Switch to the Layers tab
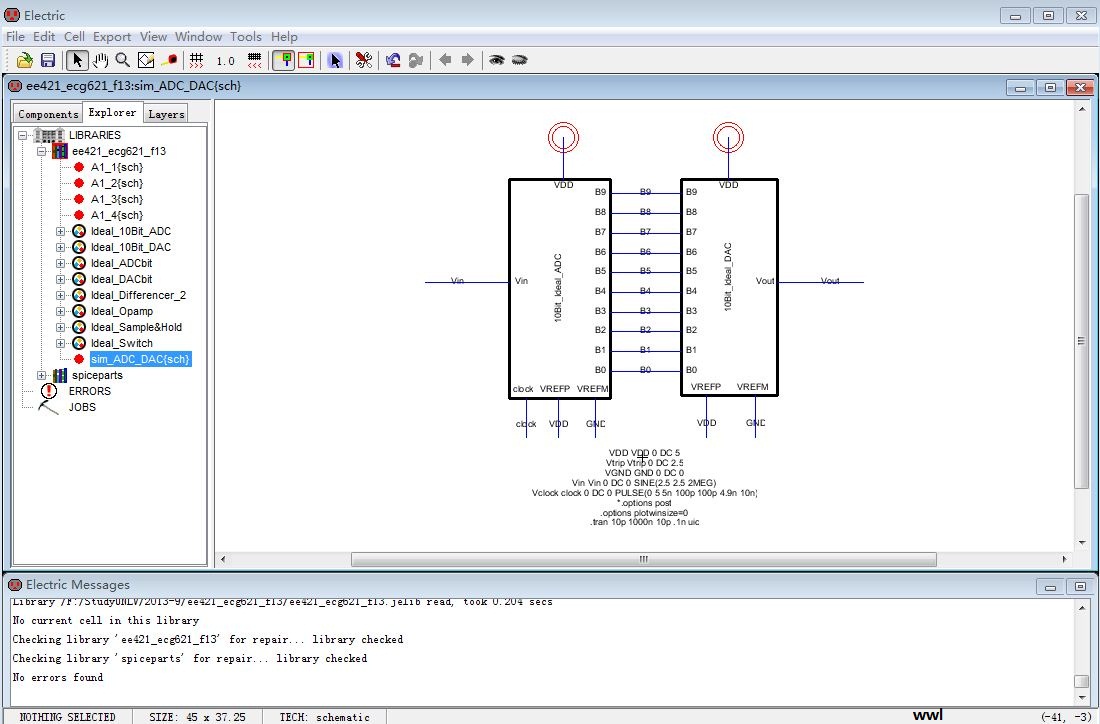 point(166,114)
